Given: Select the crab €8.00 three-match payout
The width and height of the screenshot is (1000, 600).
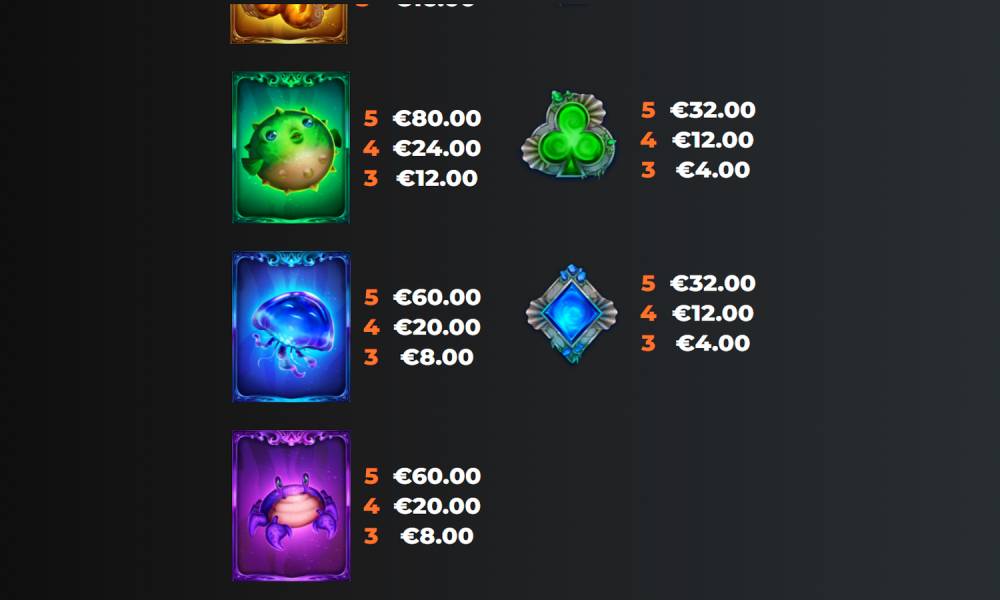Looking at the screenshot, I should [x=437, y=536].
